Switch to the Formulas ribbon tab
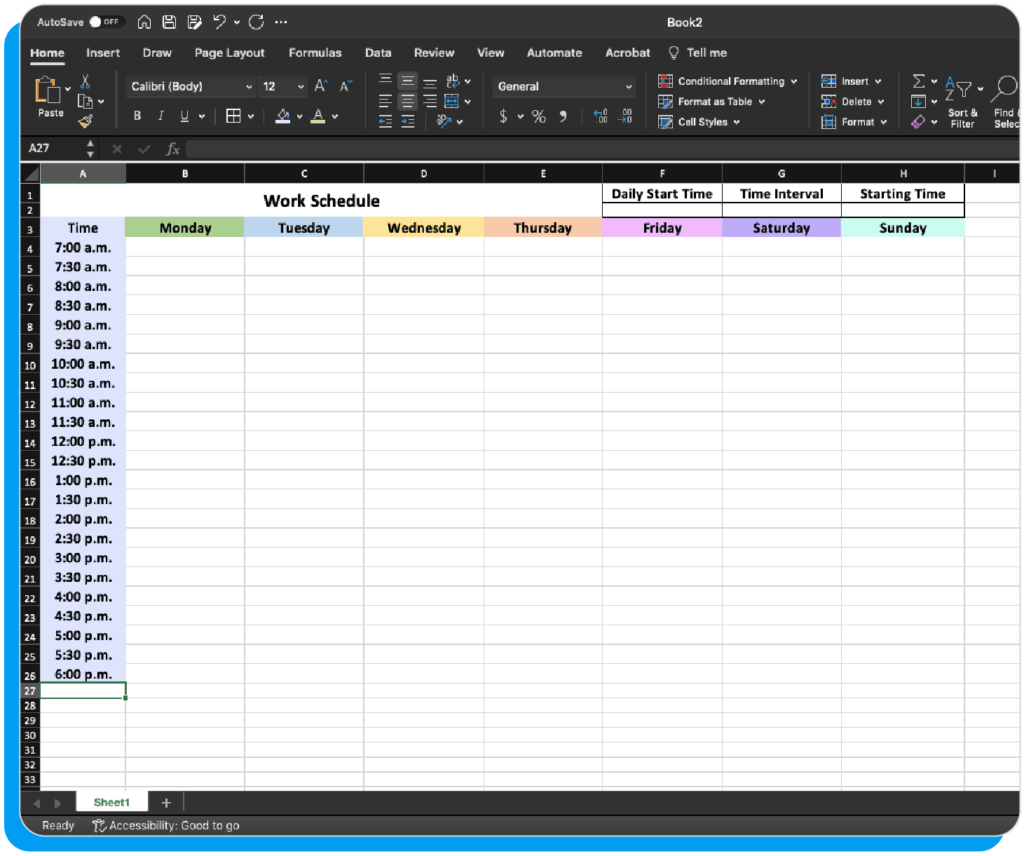 coord(315,53)
